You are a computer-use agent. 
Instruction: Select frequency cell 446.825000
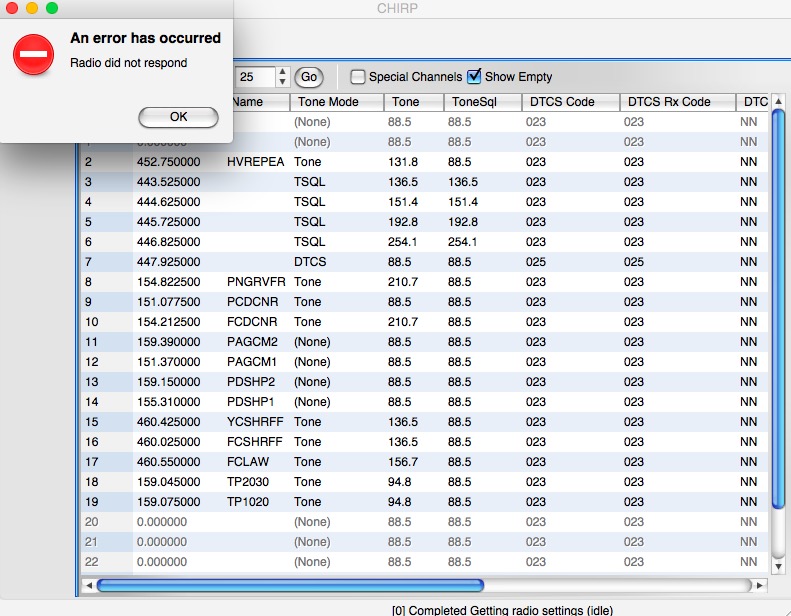[x=168, y=242]
